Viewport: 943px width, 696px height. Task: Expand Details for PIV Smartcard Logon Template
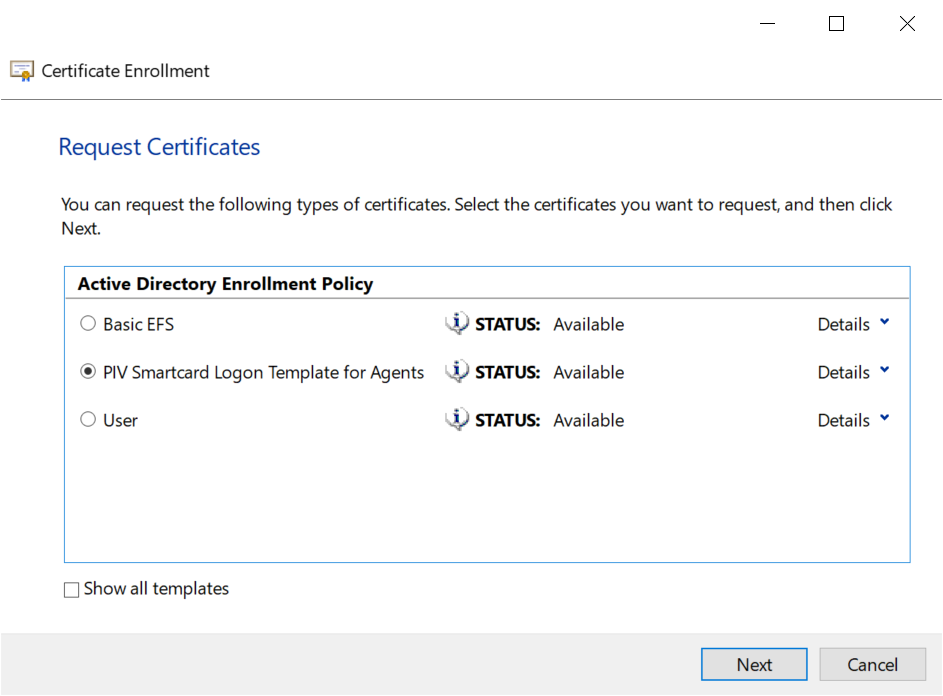pyautogui.click(x=853, y=372)
